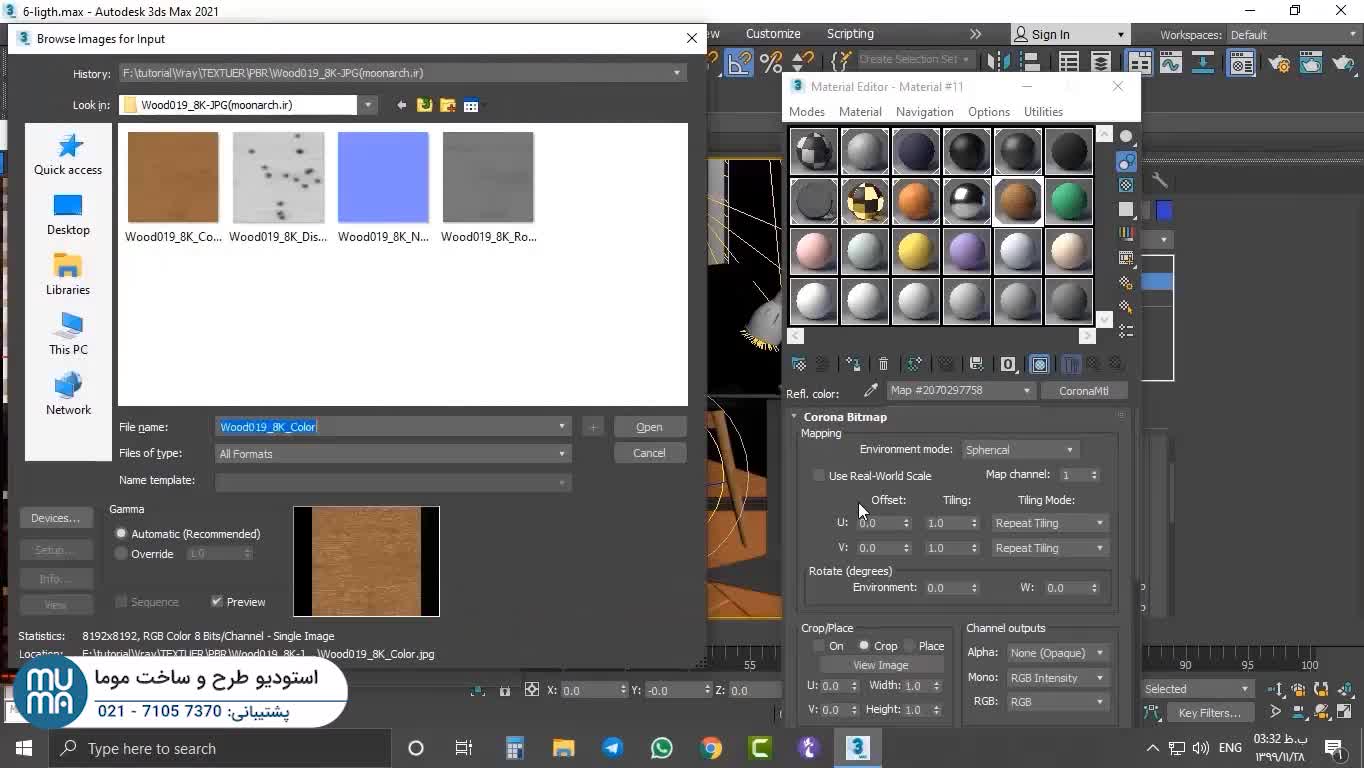
Task: Go up one folder level icon
Action: coord(424,105)
